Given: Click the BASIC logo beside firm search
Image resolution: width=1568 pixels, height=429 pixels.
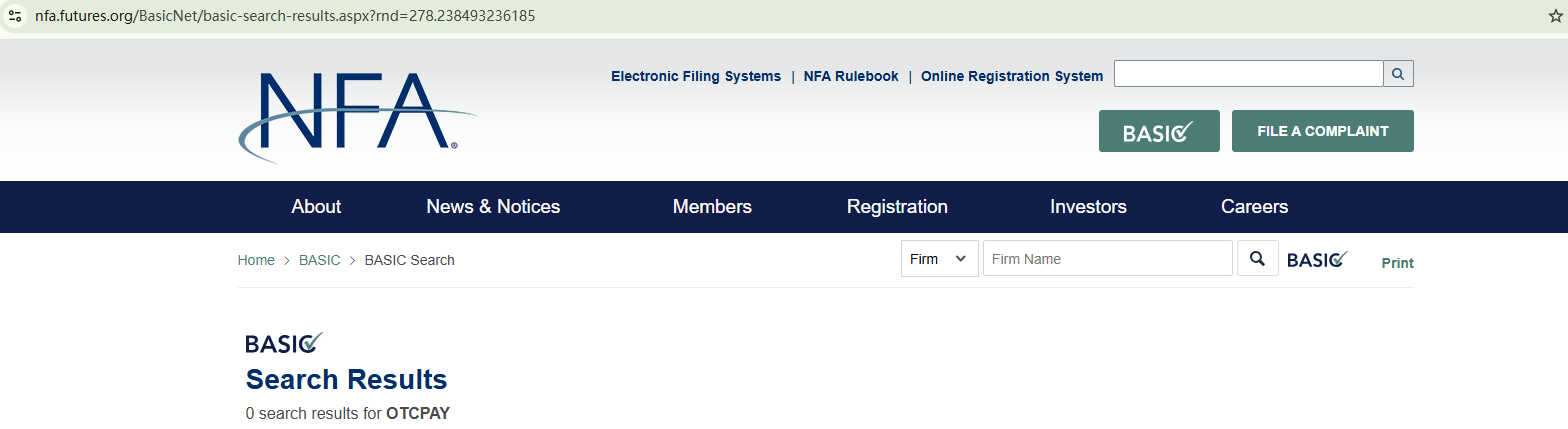Looking at the screenshot, I should pos(1317,259).
